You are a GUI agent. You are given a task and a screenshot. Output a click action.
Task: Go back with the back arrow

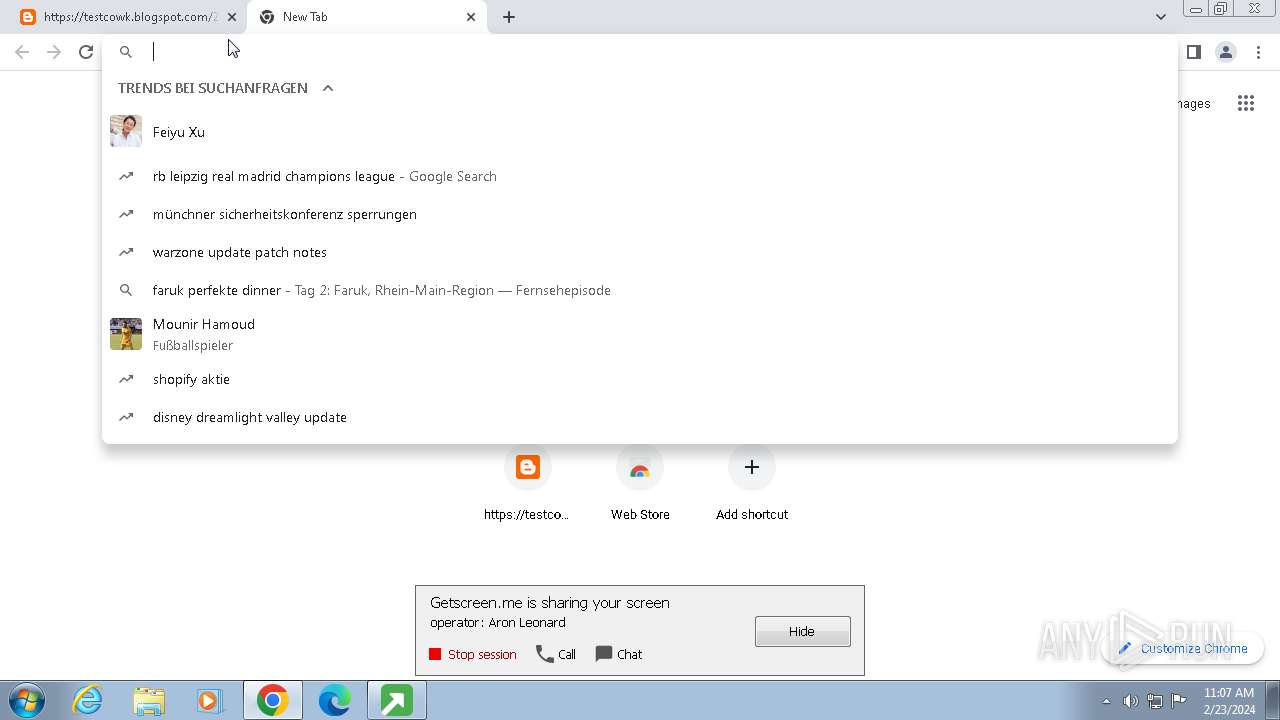point(22,52)
